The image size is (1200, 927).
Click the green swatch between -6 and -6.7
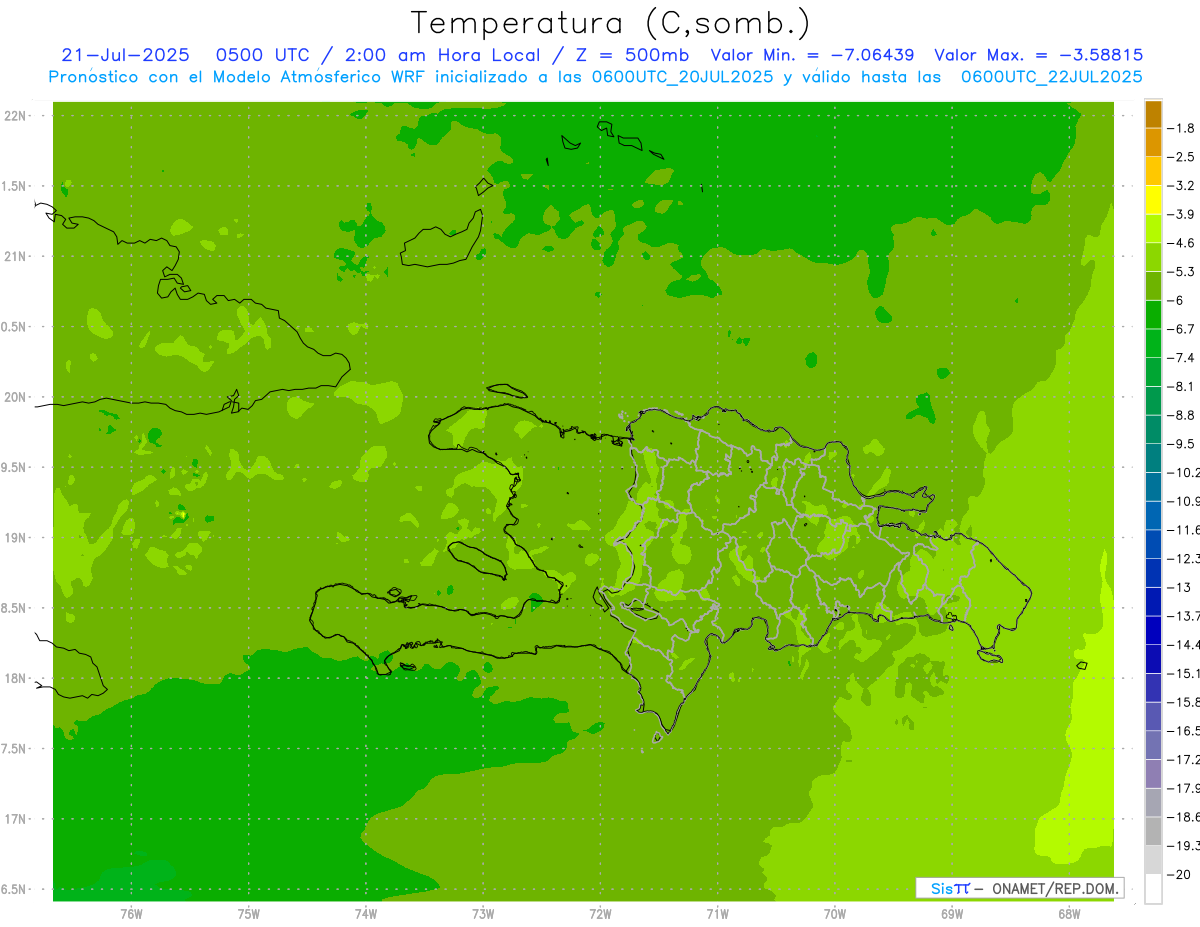[x=1153, y=315]
